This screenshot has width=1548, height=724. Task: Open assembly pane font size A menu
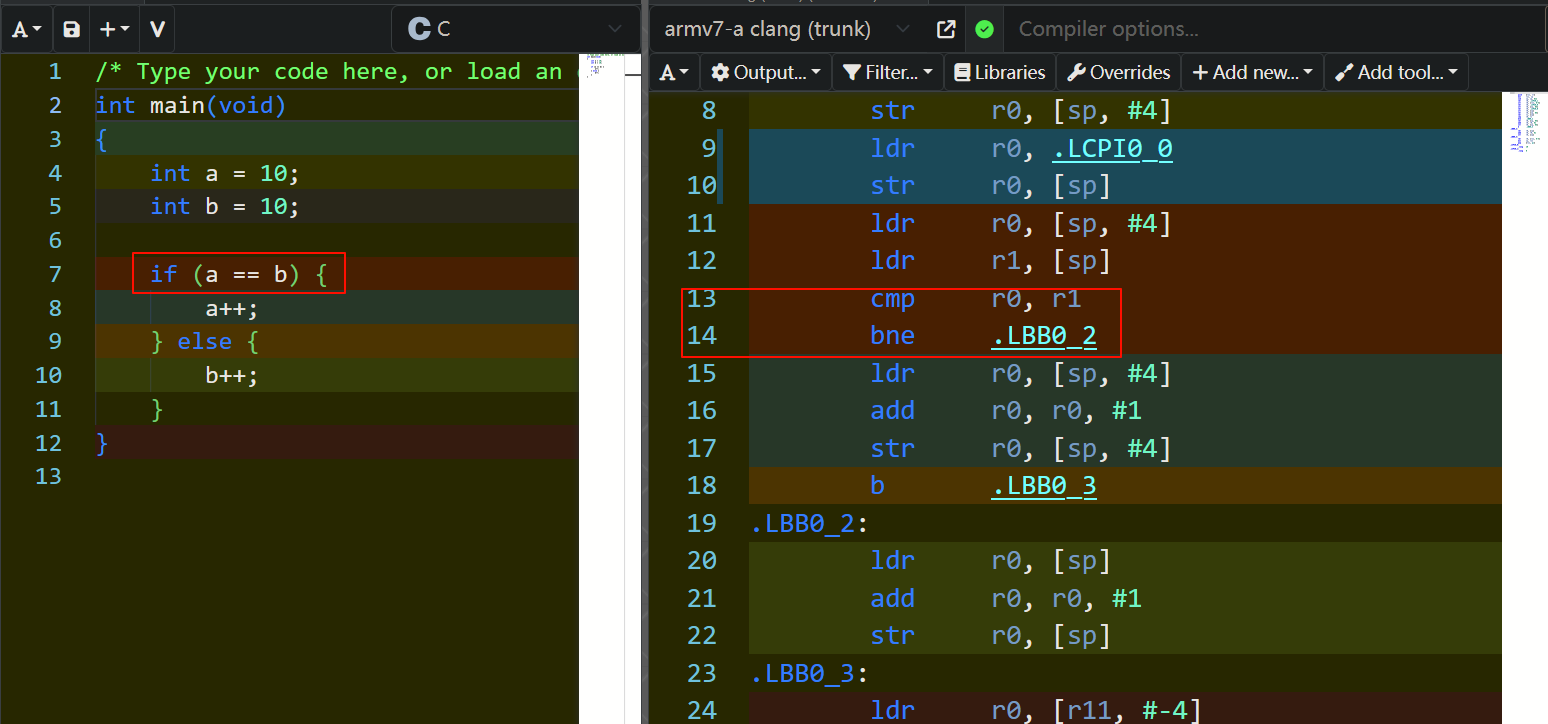point(677,72)
